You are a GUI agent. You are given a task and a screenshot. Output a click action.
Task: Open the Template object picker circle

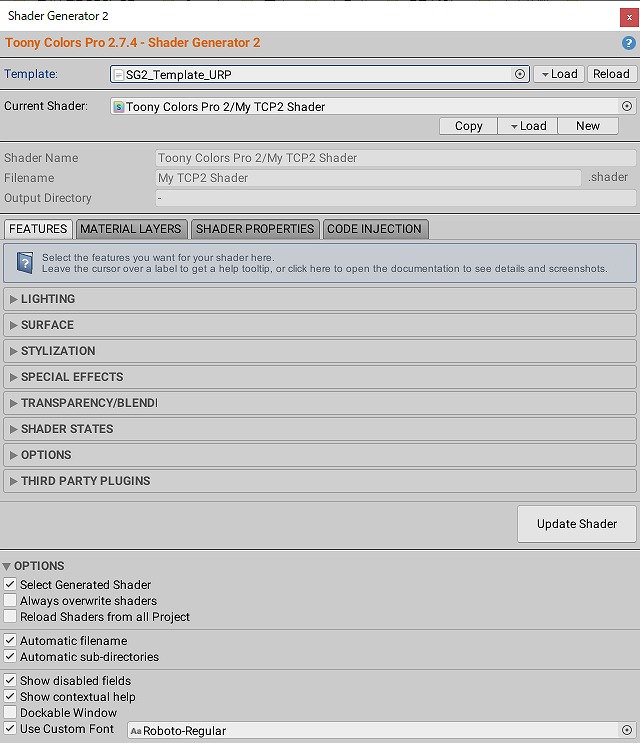coord(520,74)
